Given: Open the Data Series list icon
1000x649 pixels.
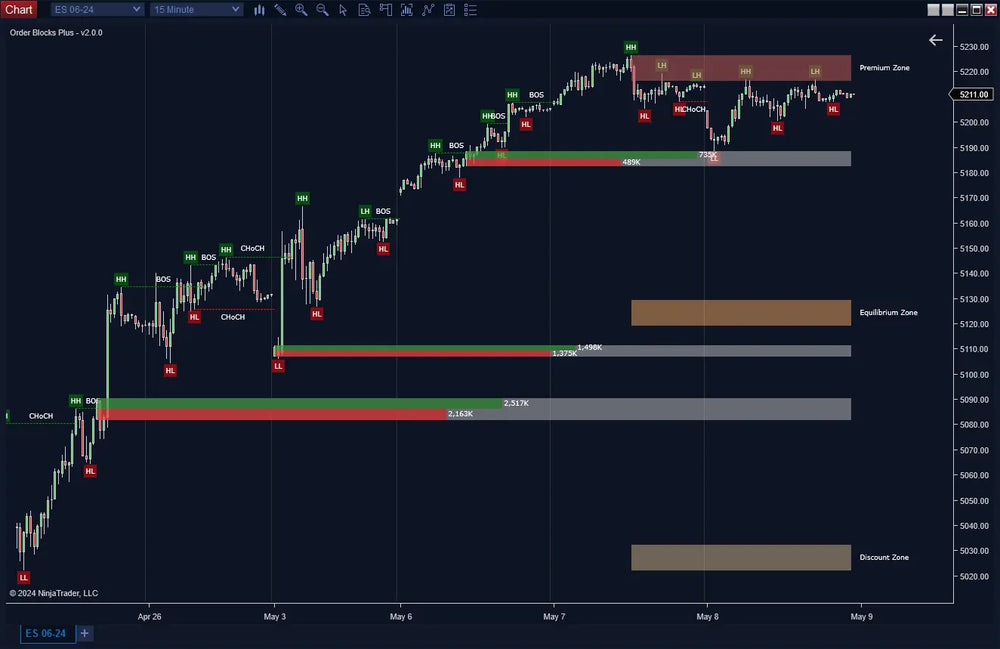Looking at the screenshot, I should [470, 10].
